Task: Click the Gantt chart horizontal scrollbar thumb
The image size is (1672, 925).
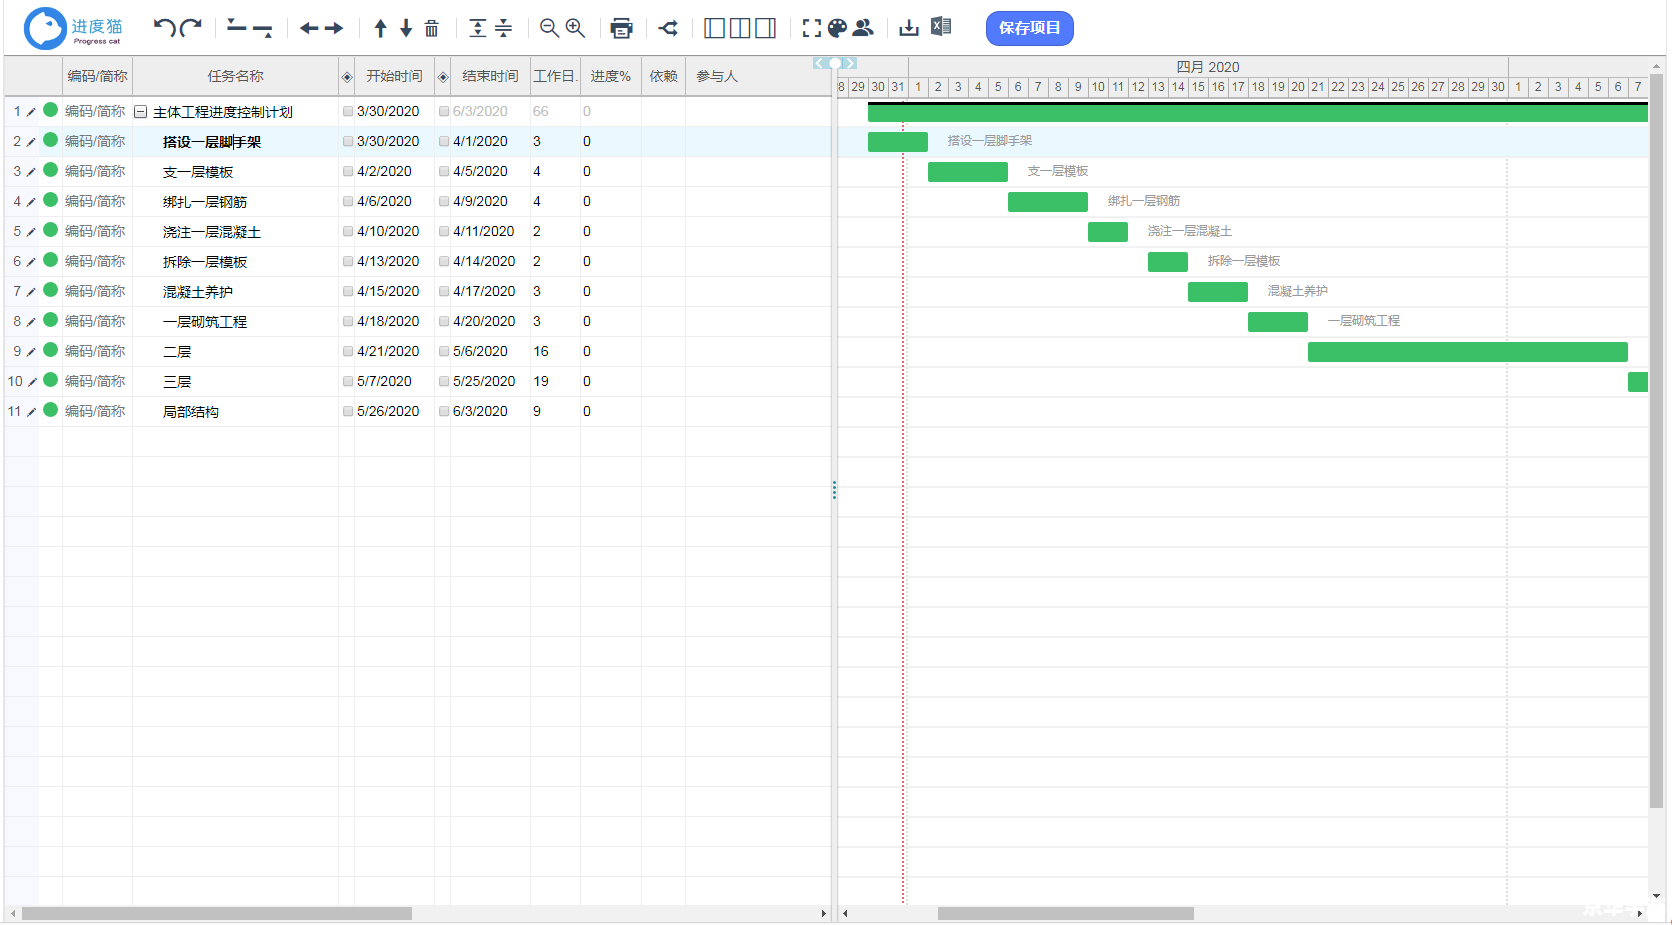Action: (1065, 913)
